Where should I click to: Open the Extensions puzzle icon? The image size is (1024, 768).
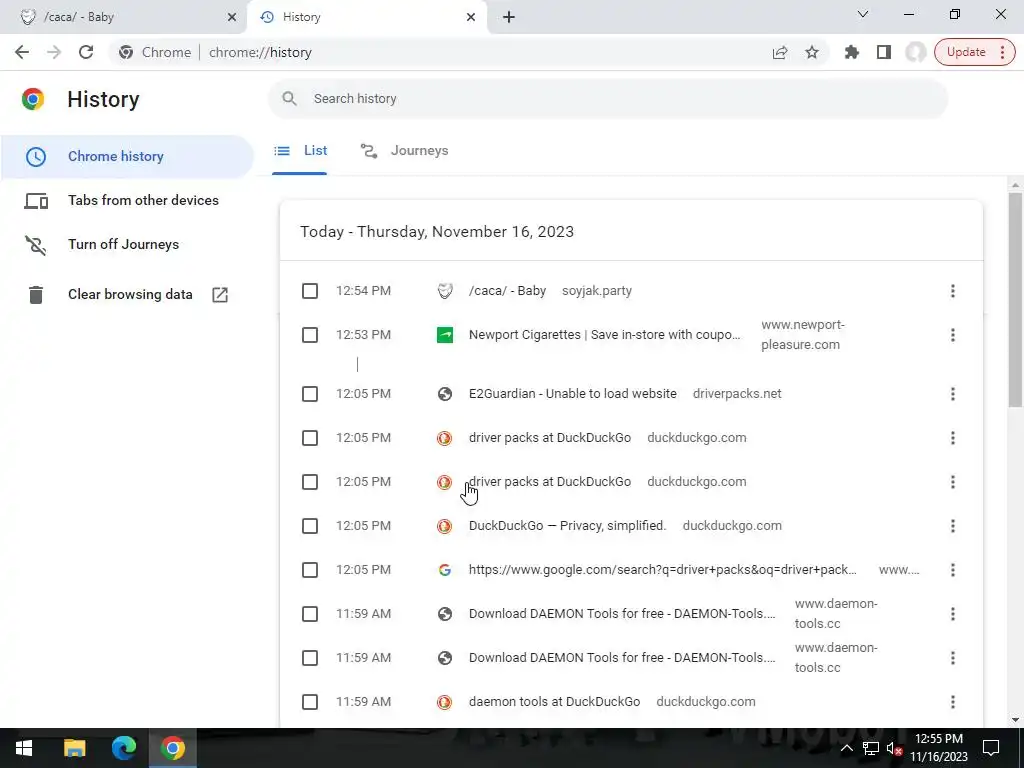pyautogui.click(x=852, y=52)
